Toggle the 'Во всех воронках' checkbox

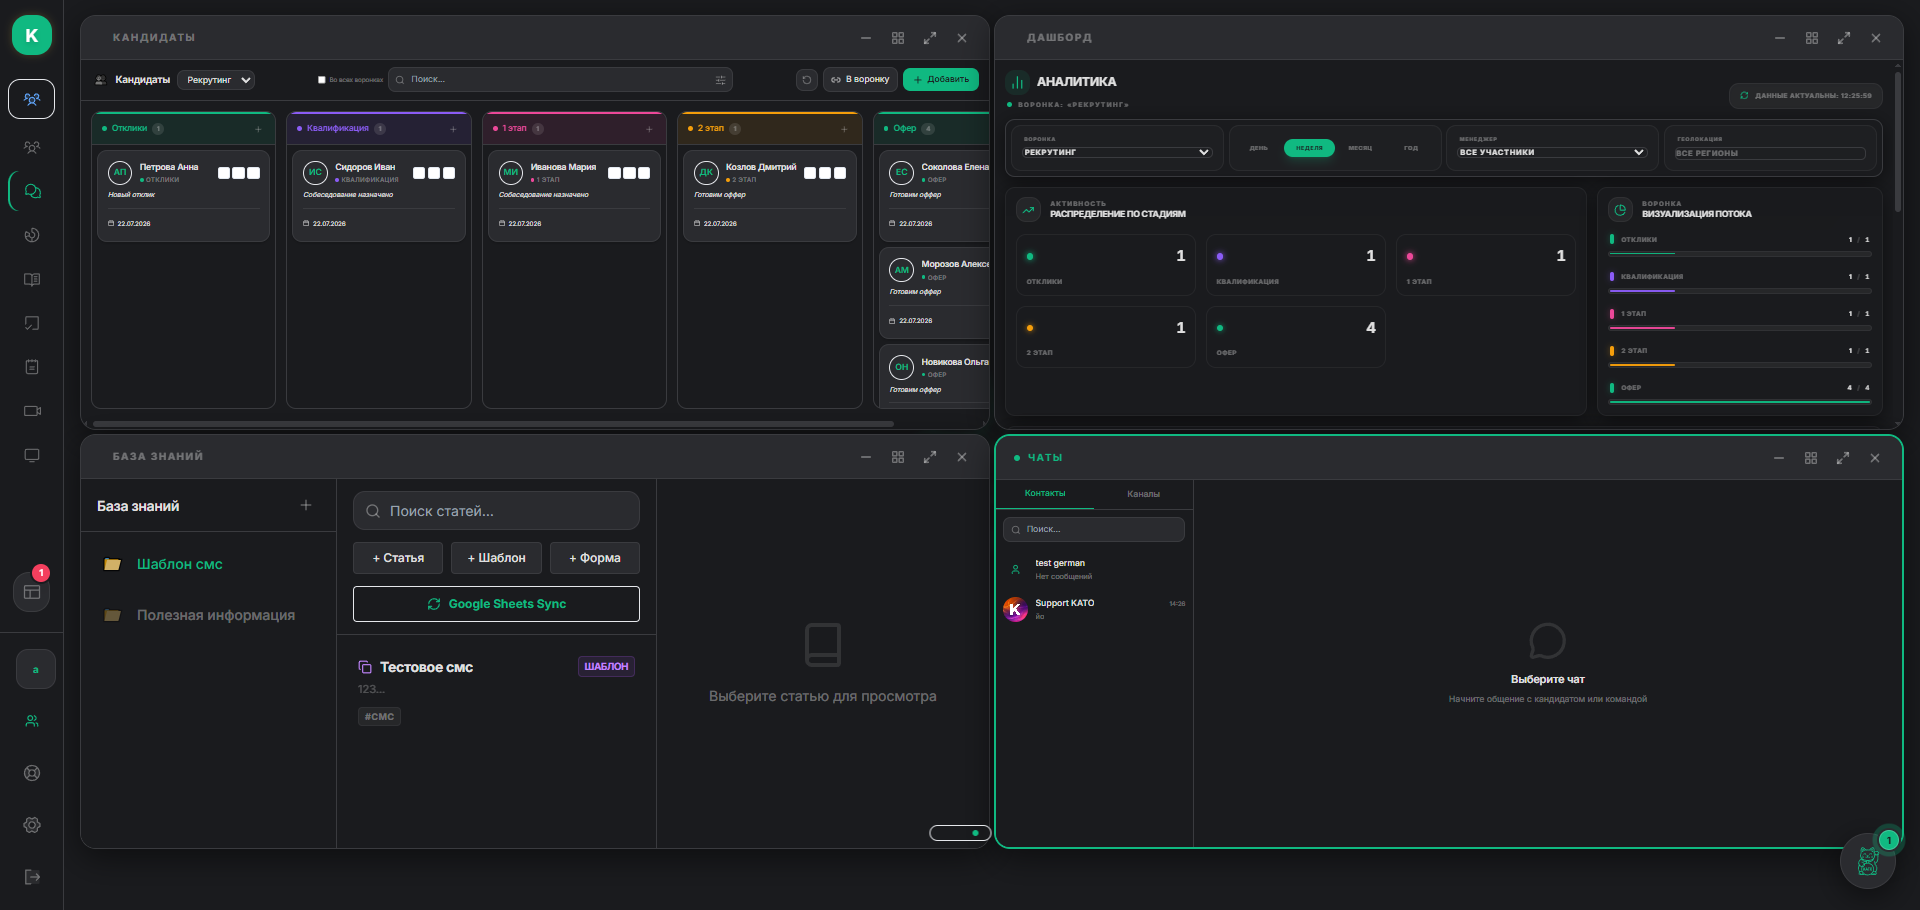(322, 80)
